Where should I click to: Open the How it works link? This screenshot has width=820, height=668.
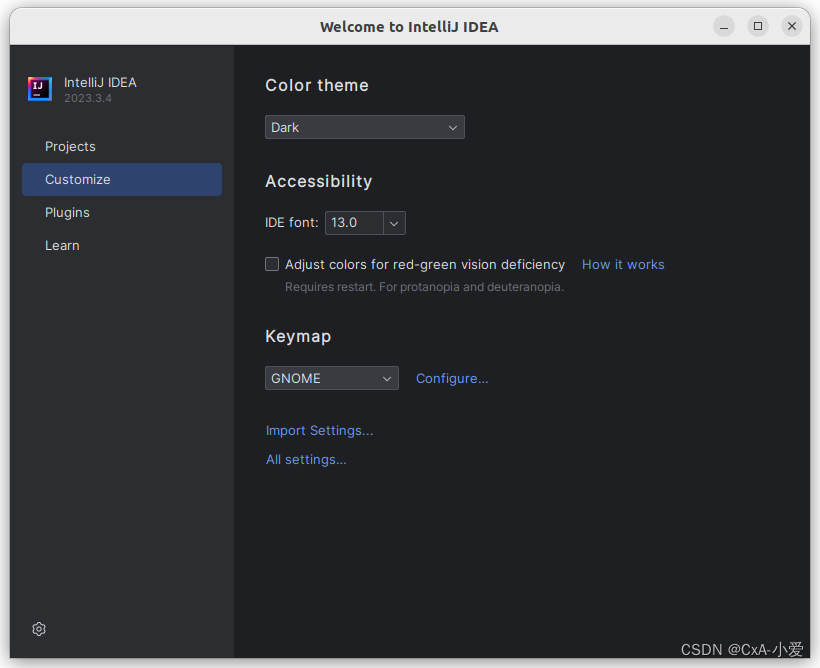(623, 265)
